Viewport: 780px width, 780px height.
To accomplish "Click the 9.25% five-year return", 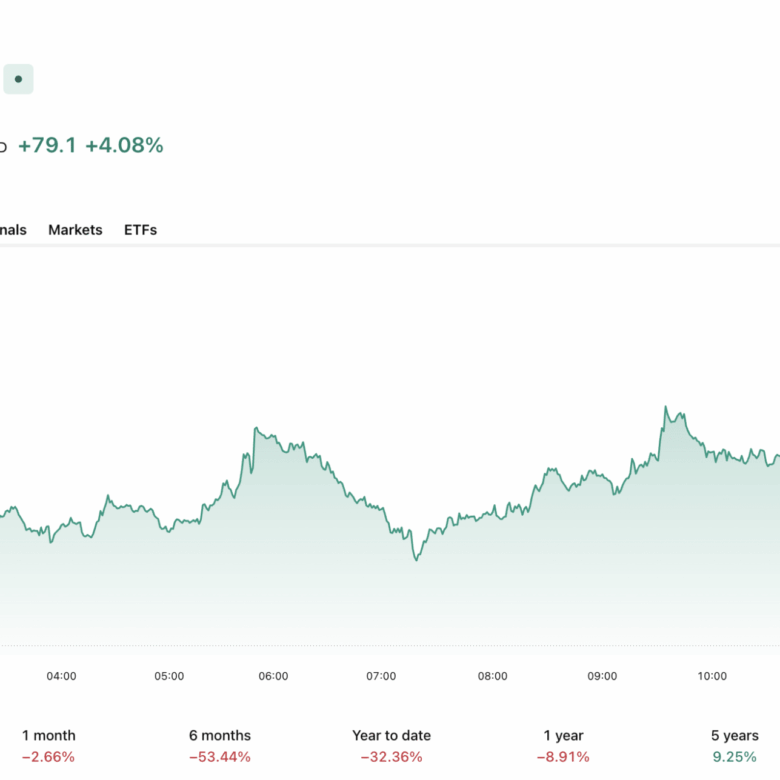I will (x=734, y=757).
